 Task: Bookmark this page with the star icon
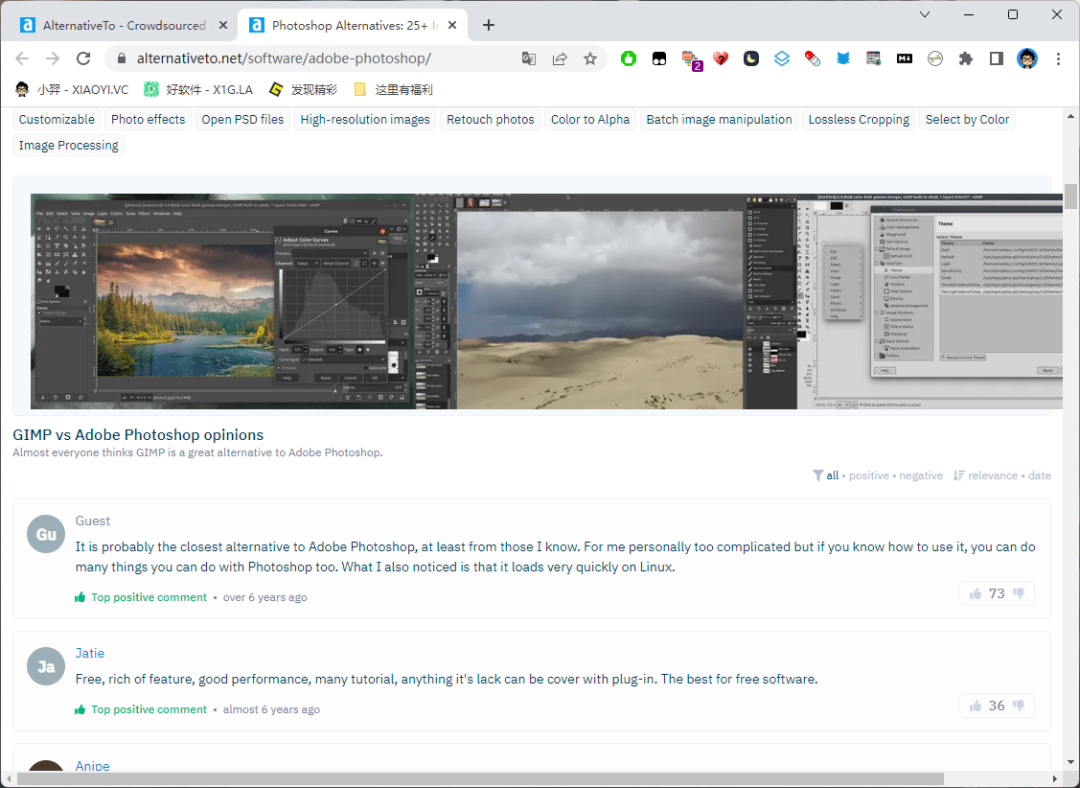tap(590, 59)
